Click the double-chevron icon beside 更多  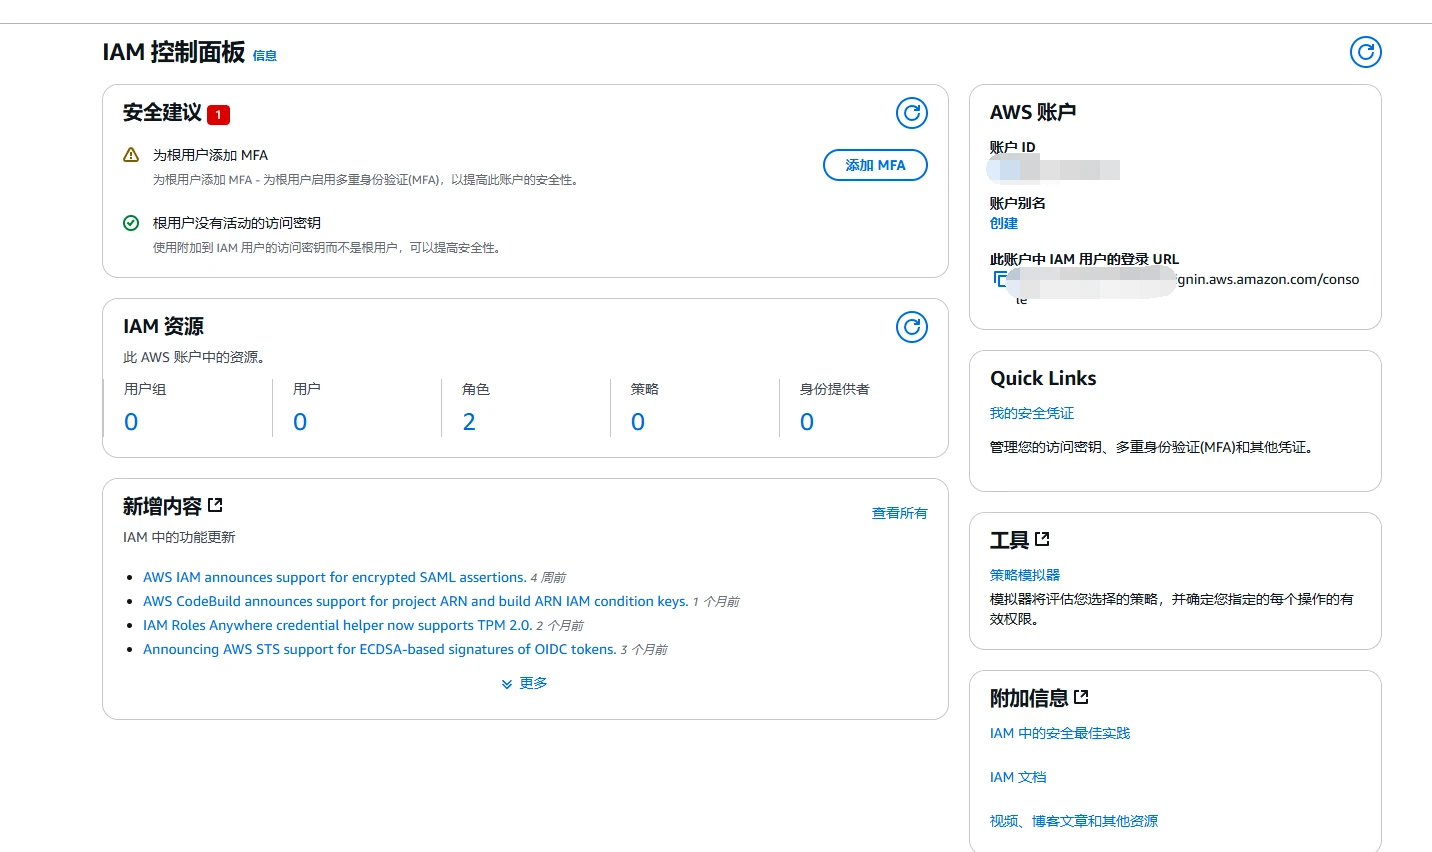(x=507, y=684)
